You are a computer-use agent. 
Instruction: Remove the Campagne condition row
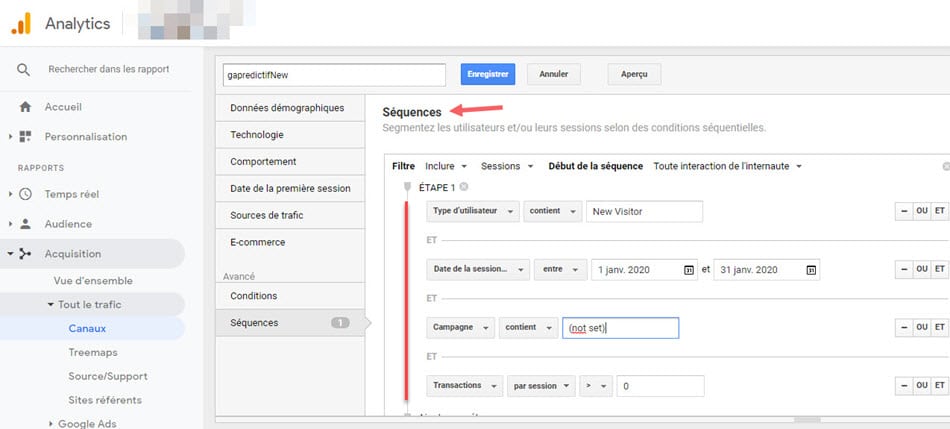coord(904,327)
